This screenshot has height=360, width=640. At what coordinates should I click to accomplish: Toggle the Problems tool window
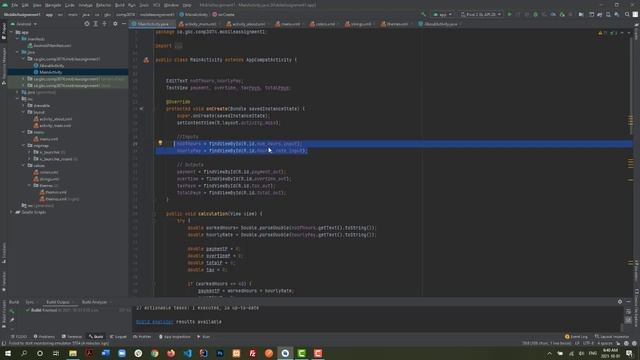44,337
